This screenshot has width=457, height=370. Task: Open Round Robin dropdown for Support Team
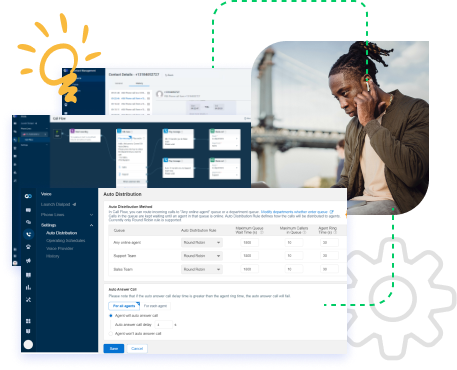[x=202, y=256]
